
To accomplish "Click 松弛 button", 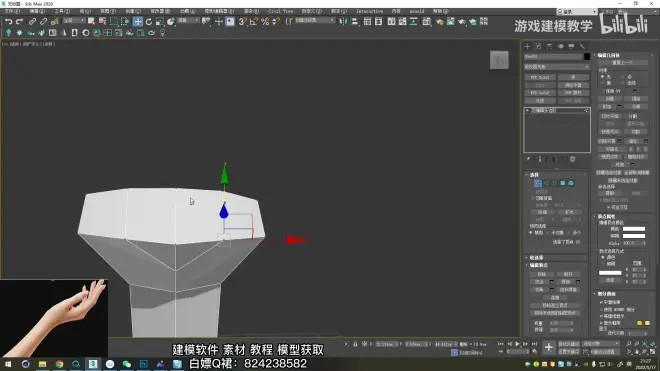I will click(x=620, y=165).
